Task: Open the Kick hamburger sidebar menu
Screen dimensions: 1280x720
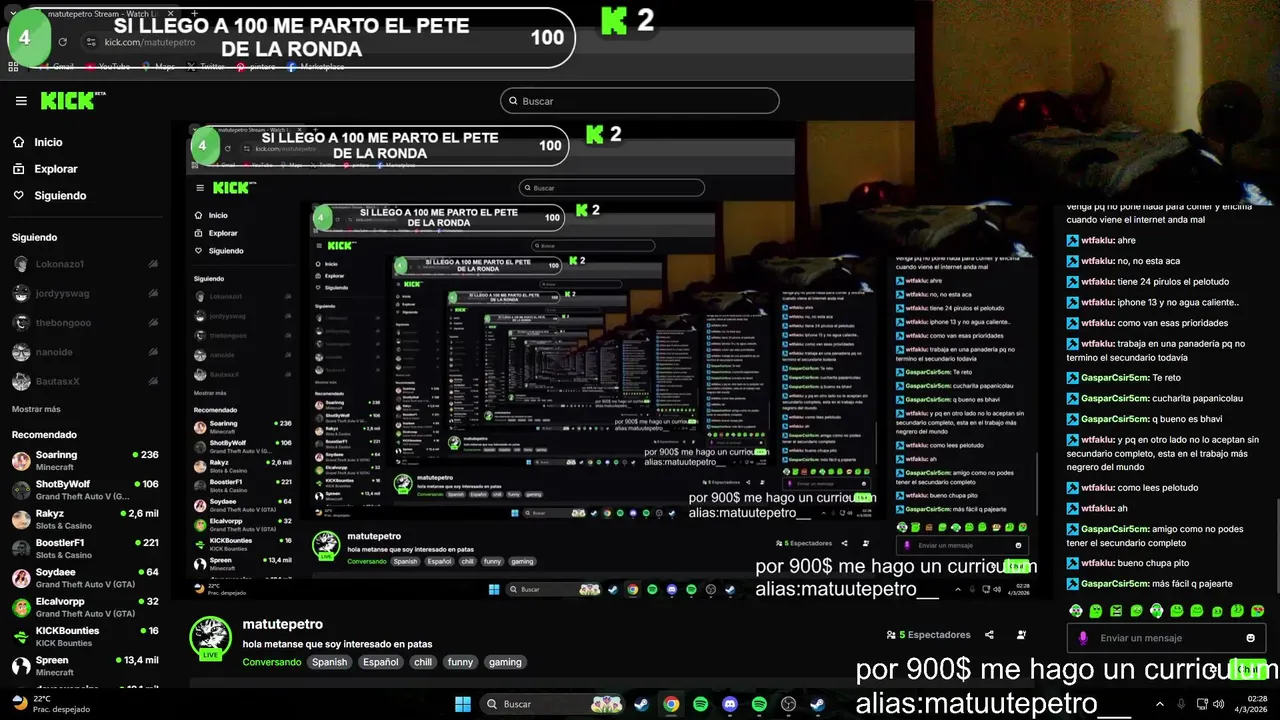Action: (x=21, y=101)
